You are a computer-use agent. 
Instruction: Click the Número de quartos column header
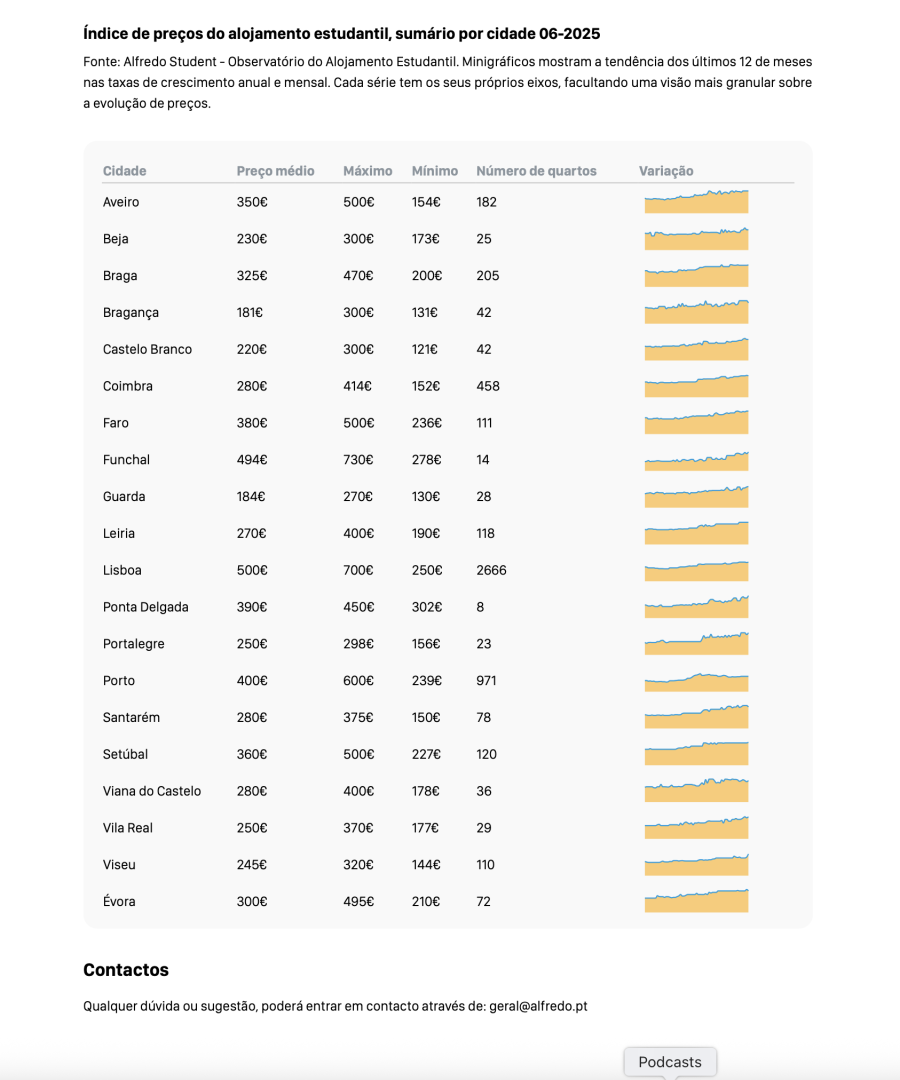[x=536, y=171]
